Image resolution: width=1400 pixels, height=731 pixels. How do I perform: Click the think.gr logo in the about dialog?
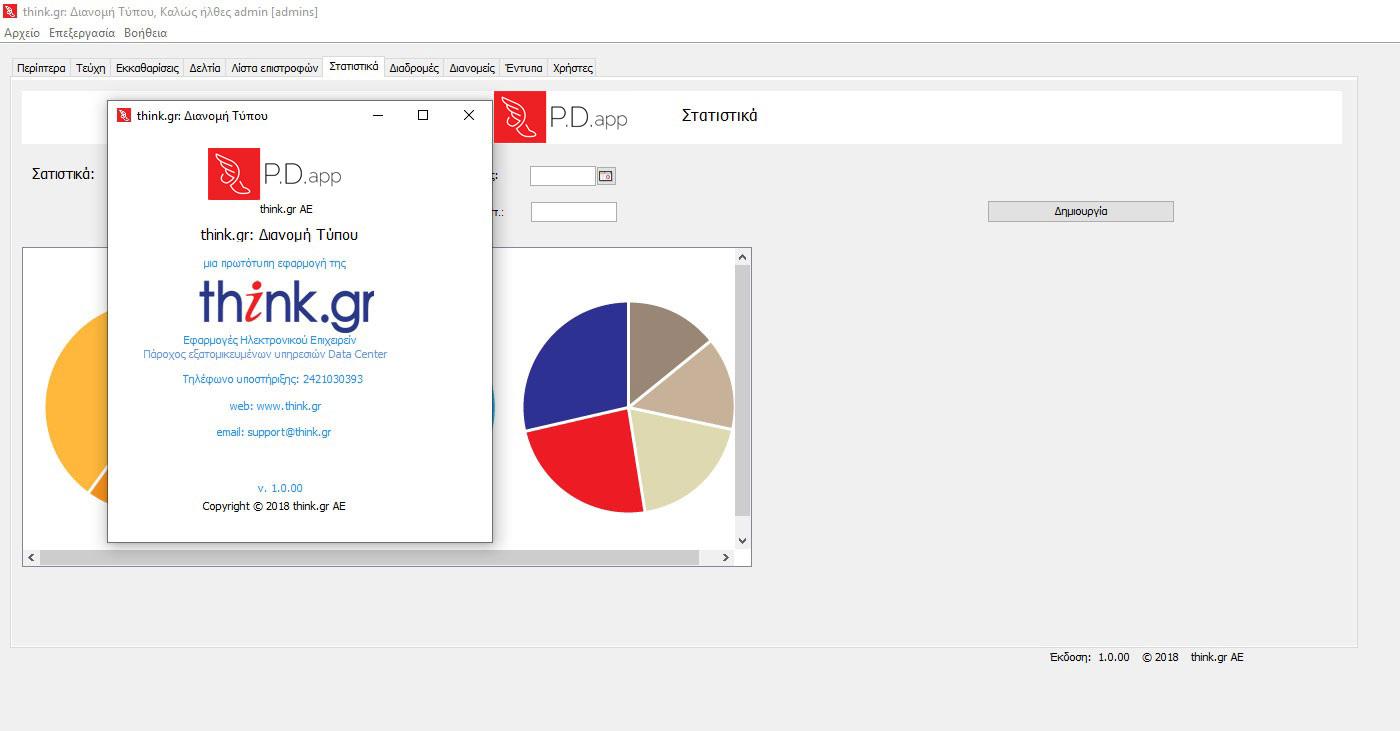coord(287,304)
